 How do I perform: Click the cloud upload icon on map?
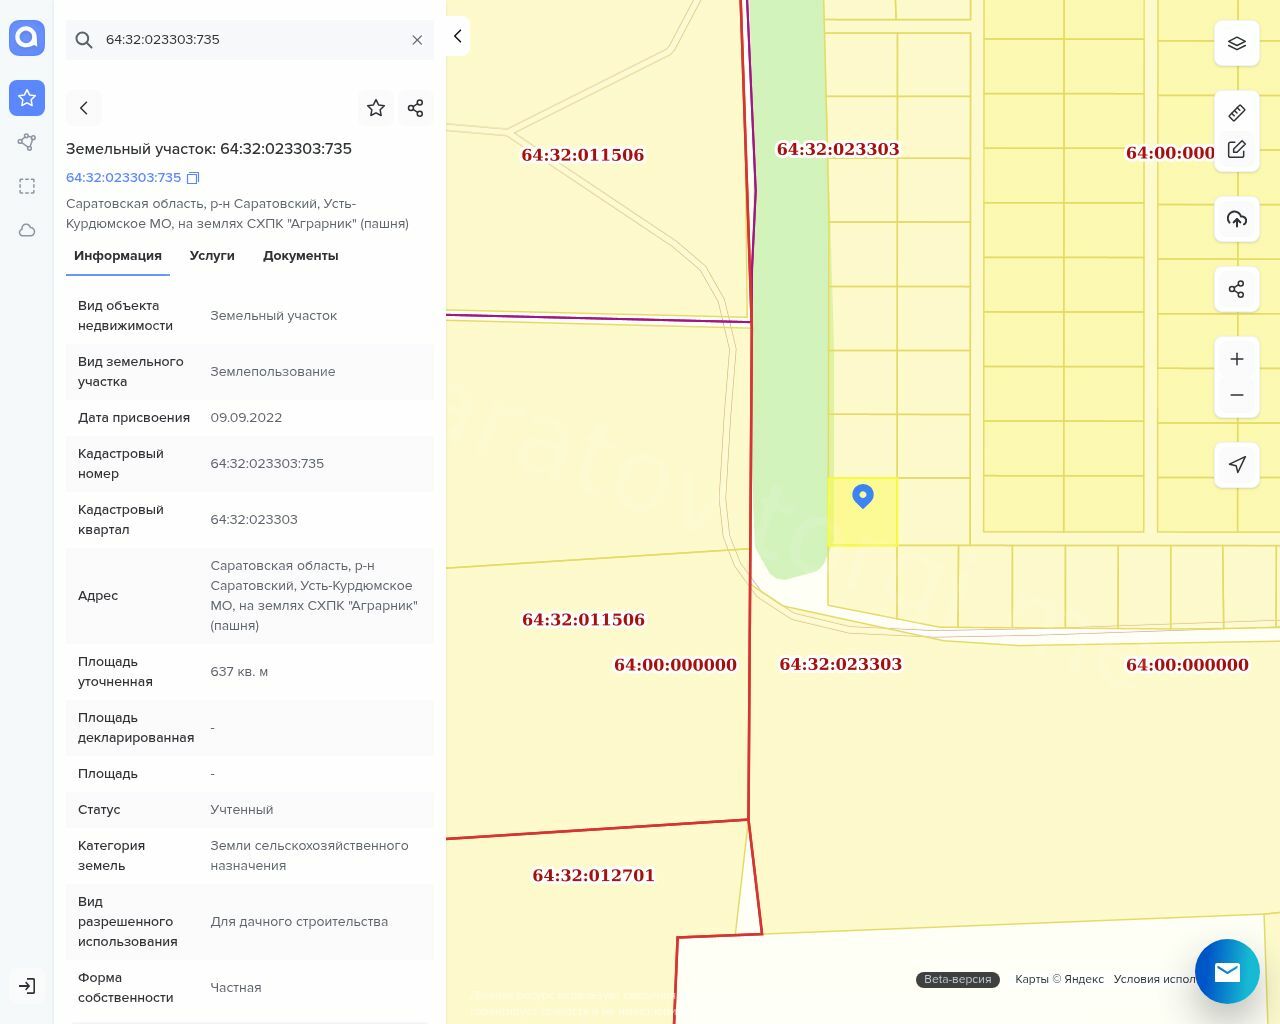pyautogui.click(x=1236, y=219)
